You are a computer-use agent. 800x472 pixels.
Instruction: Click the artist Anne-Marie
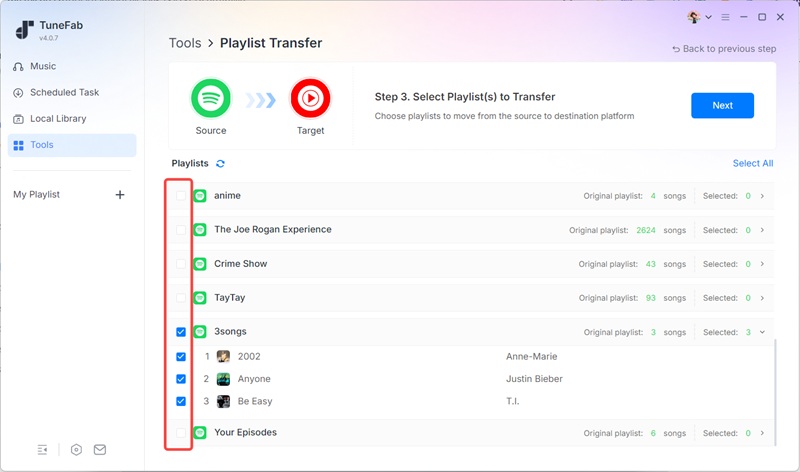(532, 357)
